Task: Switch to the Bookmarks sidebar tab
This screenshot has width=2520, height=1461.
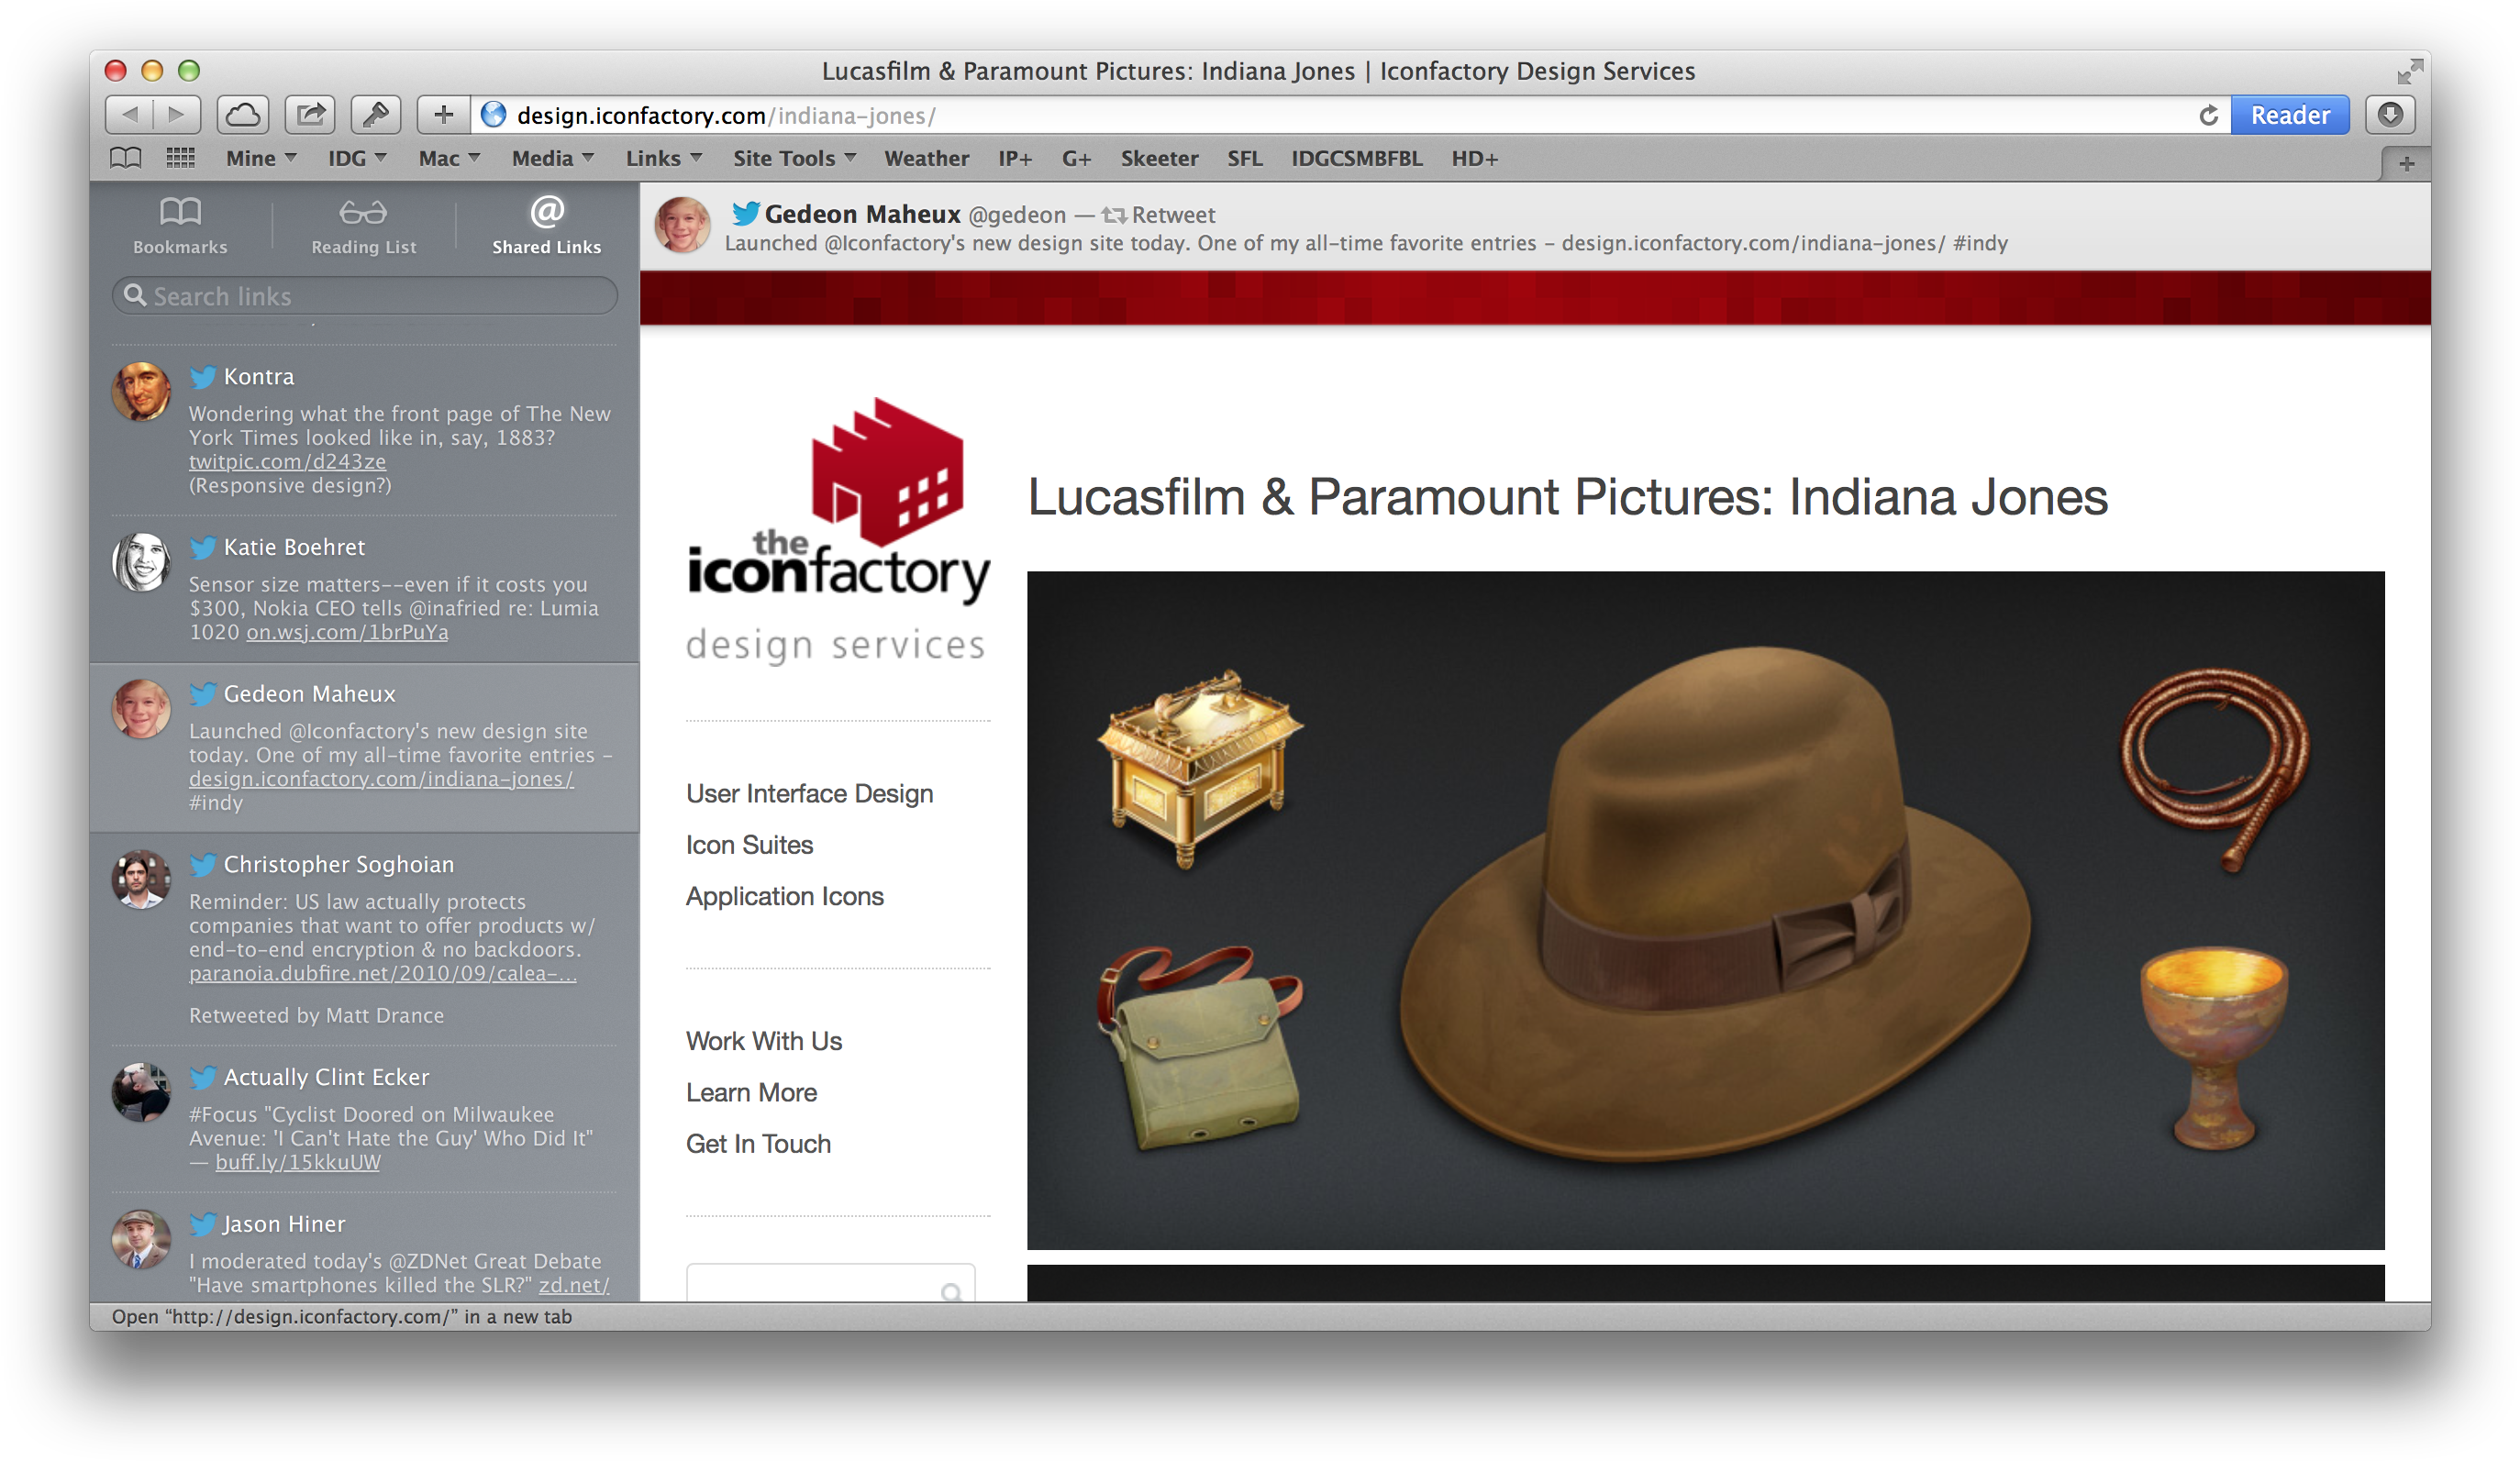Action: pyautogui.click(x=180, y=226)
